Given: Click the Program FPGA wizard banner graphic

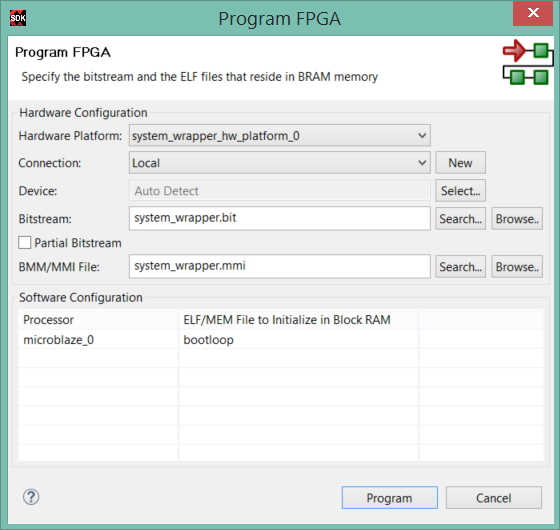Looking at the screenshot, I should coord(528,63).
